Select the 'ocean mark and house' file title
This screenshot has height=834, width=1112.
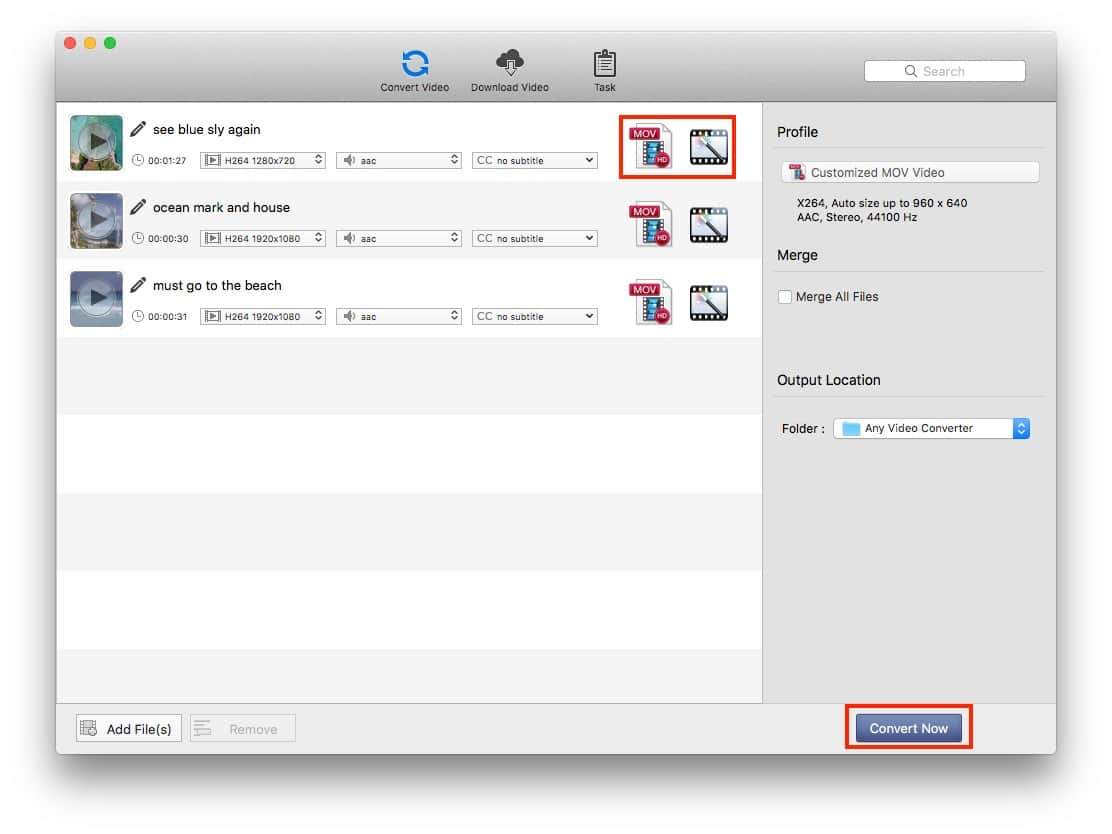tap(221, 208)
